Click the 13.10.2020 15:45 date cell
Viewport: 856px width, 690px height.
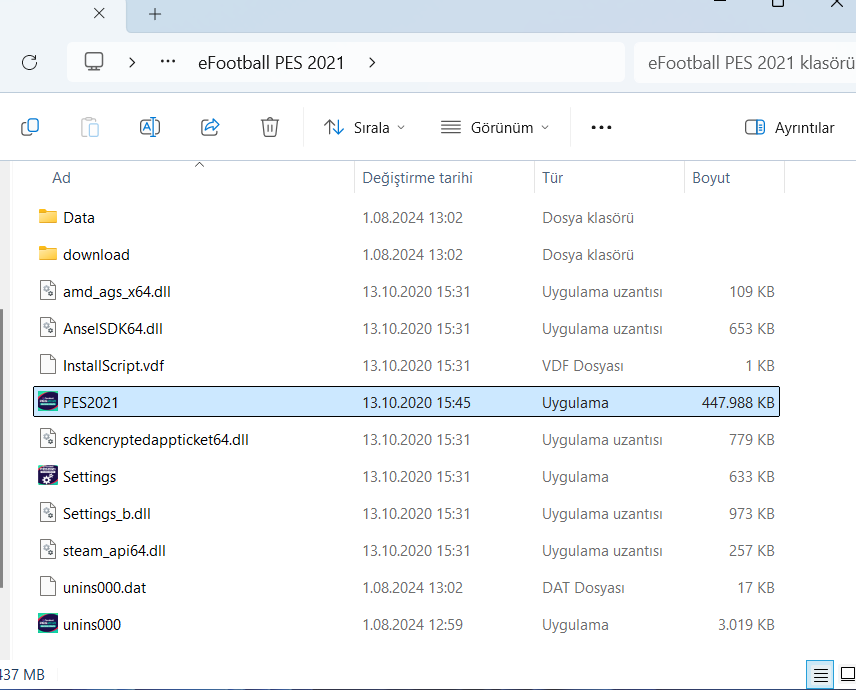pyautogui.click(x=417, y=403)
